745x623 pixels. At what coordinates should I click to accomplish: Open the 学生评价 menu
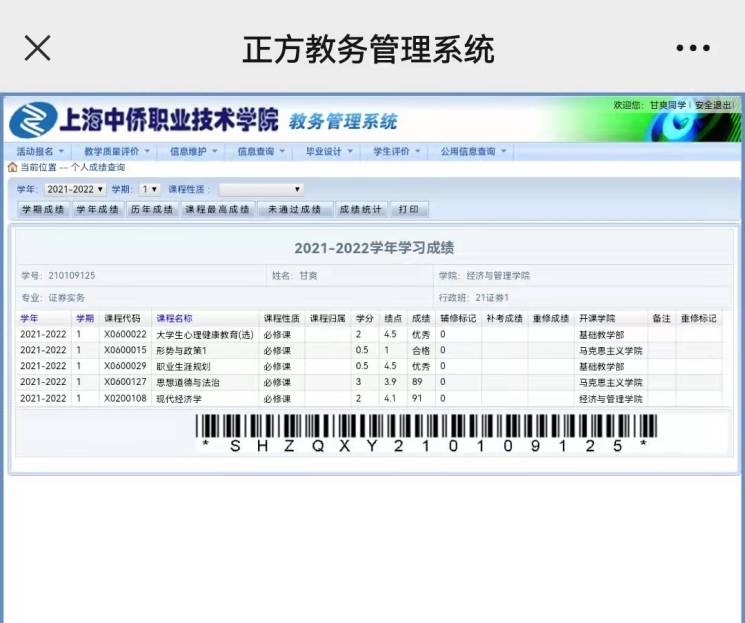pyautogui.click(x=397, y=152)
